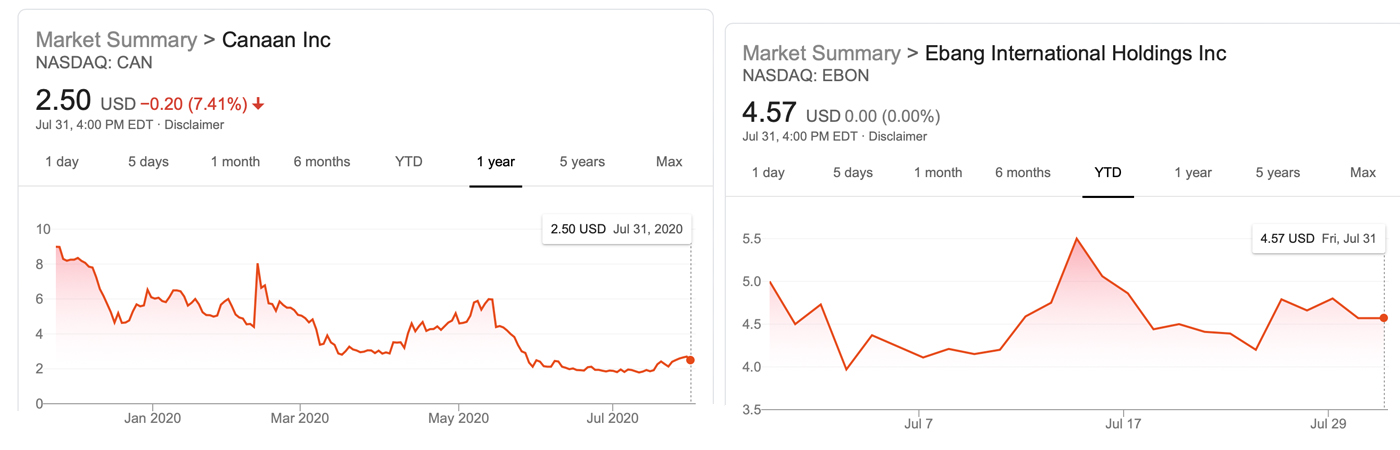This screenshot has width=1400, height=450.
Task: Click Market Summary link above Canaan Inc
Action: [116, 40]
